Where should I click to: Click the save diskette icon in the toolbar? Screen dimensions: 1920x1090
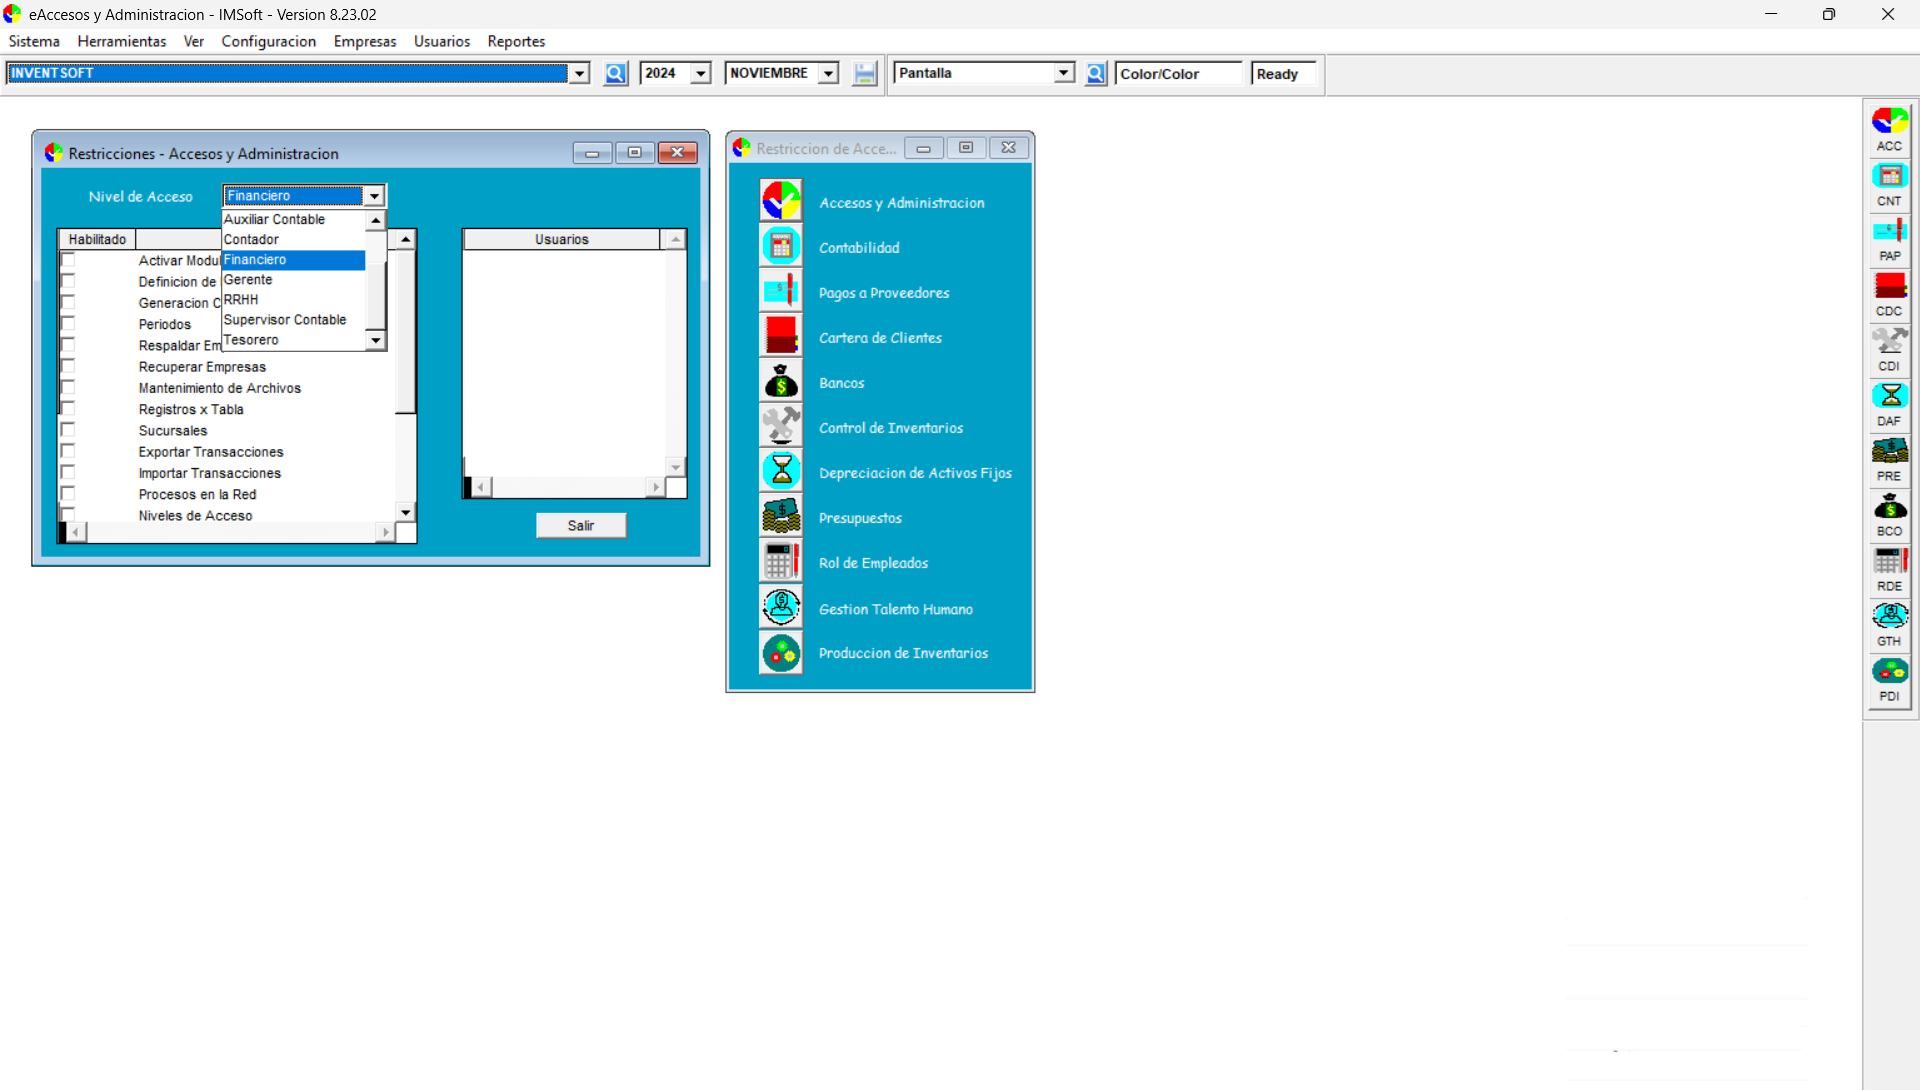coord(864,74)
